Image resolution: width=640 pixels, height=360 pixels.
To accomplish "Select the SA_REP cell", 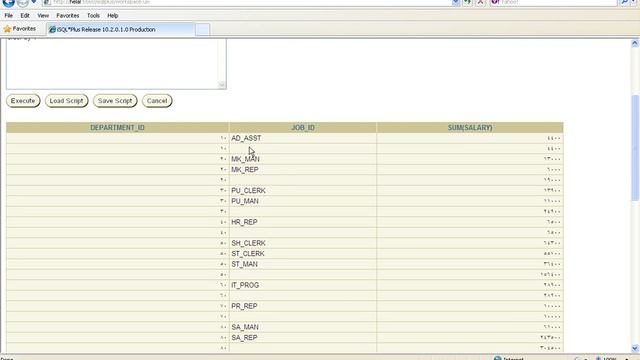I will click(303, 338).
